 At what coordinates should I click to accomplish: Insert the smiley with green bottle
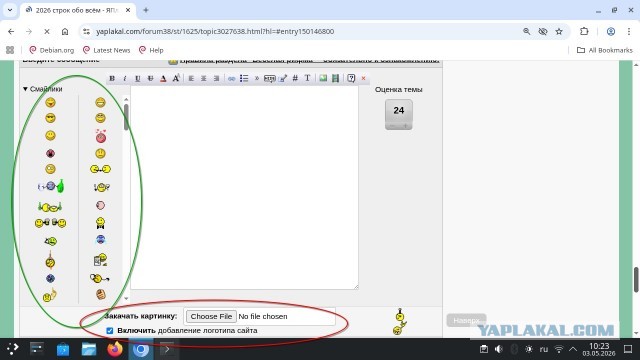coord(51,186)
